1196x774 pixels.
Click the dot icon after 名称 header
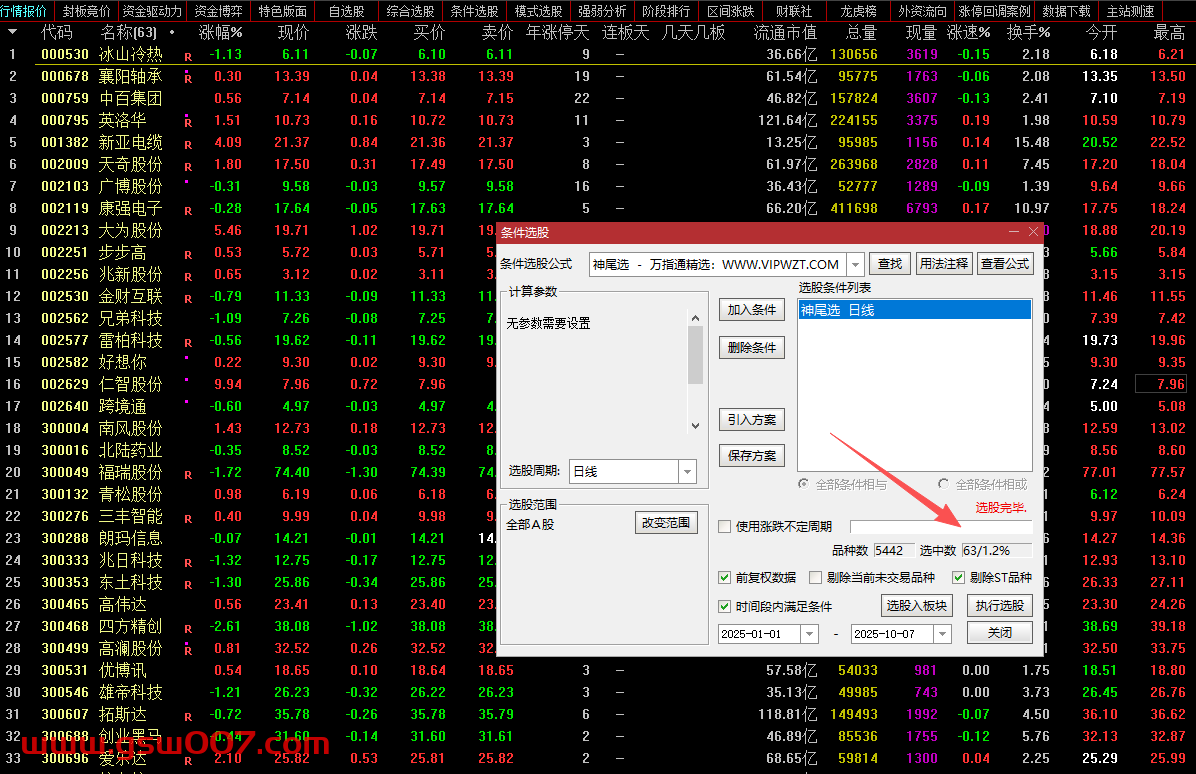[172, 32]
